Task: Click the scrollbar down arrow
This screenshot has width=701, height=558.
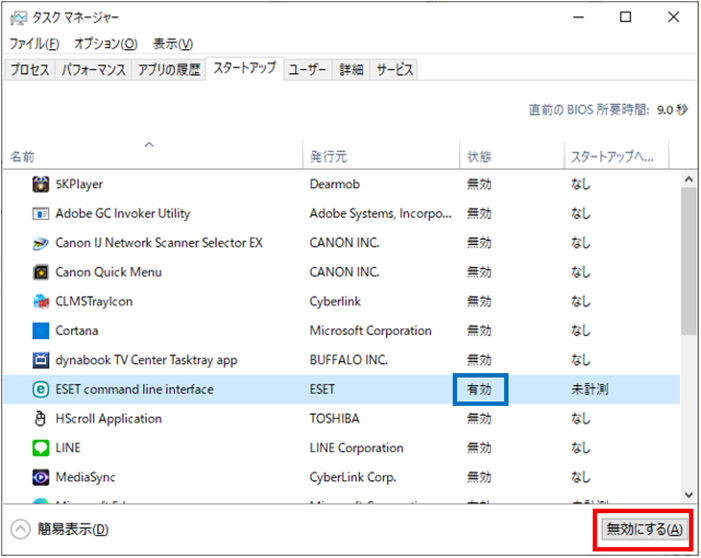Action: 689,495
